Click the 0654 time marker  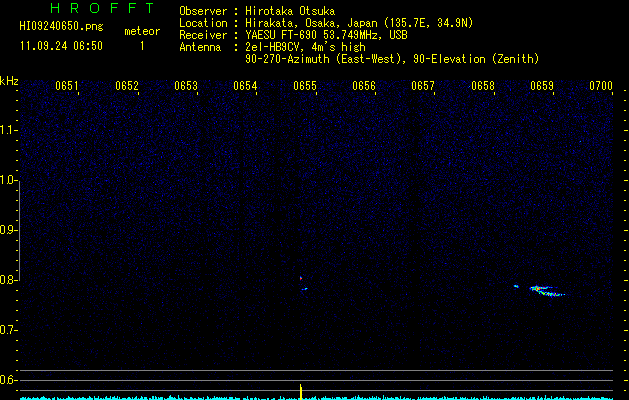pos(246,86)
